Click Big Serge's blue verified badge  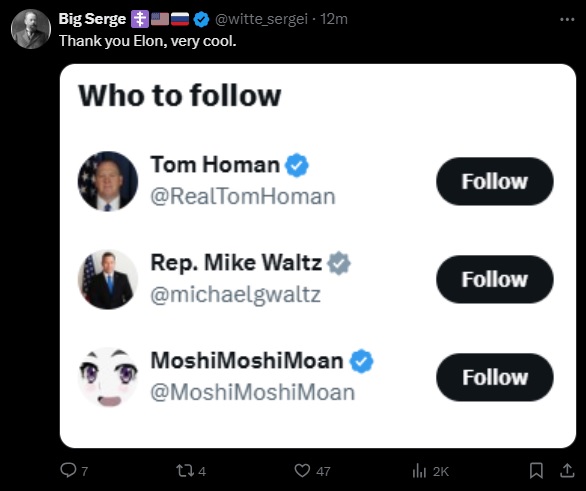202,19
